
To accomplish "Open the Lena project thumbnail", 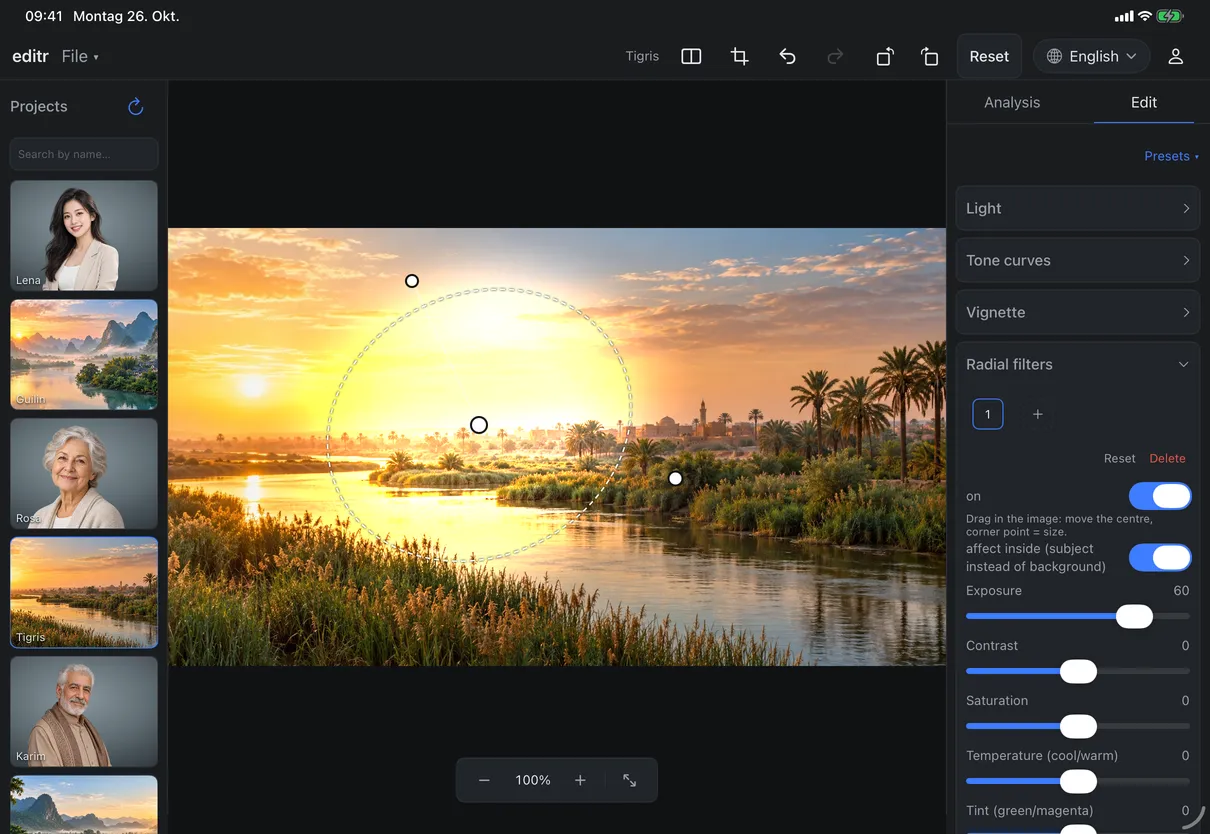I will 84,236.
